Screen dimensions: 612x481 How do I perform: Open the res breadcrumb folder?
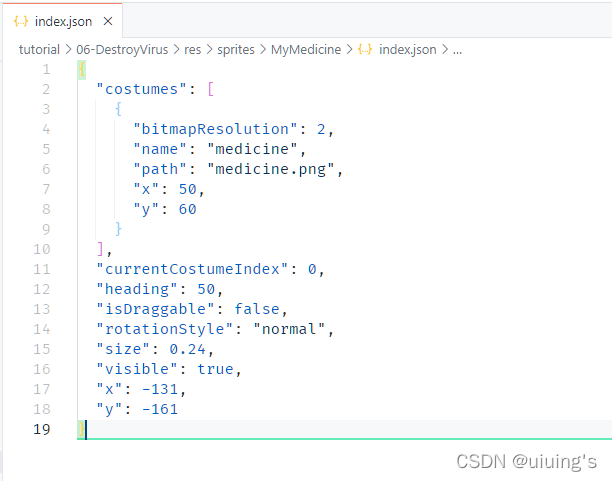coord(192,50)
